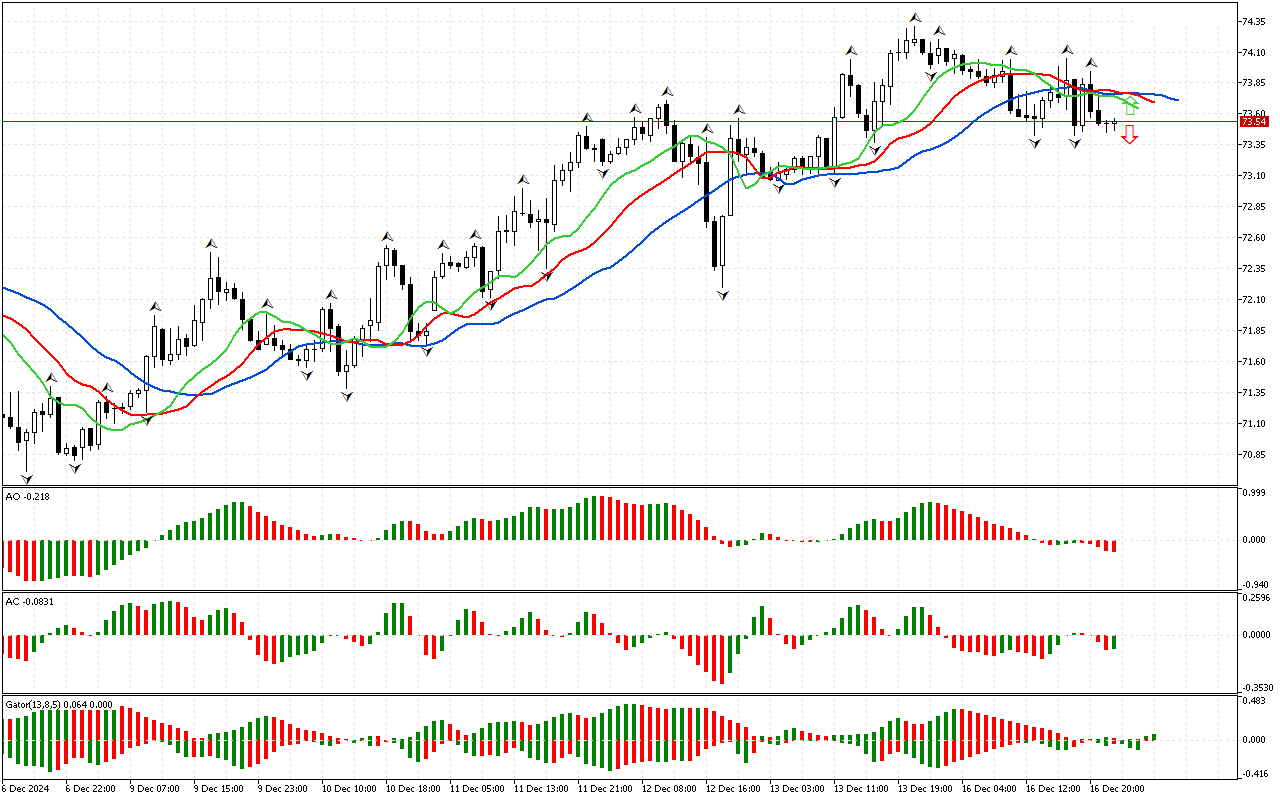Select the up fractal above the chart's highest candle

pyautogui.click(x=914, y=17)
